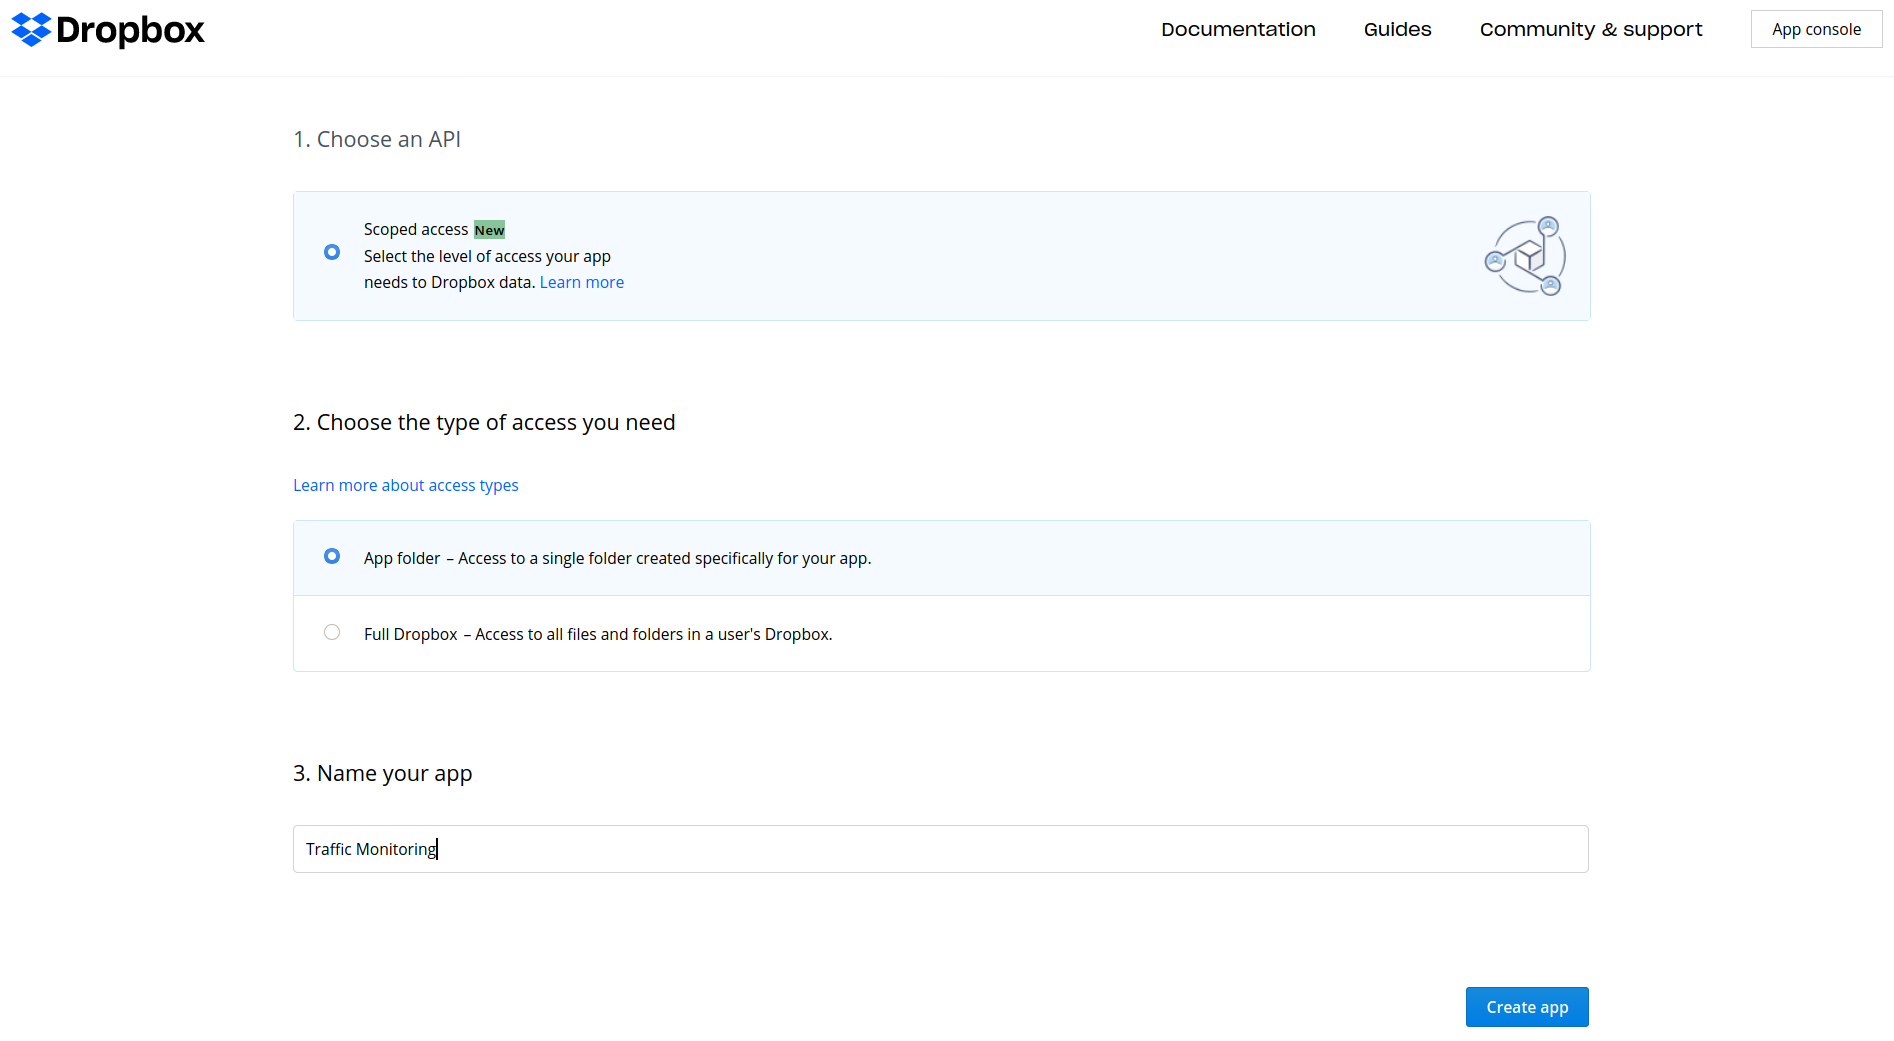
Task: Click the 'Scoped access' label text
Action: (416, 229)
